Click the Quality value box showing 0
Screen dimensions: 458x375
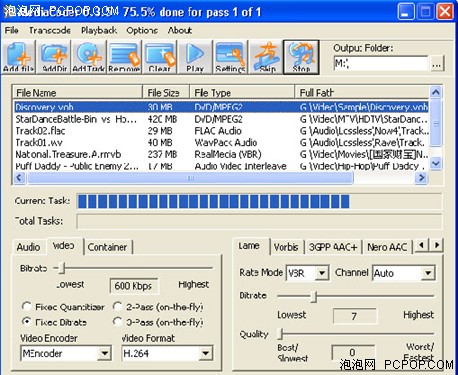point(353,352)
